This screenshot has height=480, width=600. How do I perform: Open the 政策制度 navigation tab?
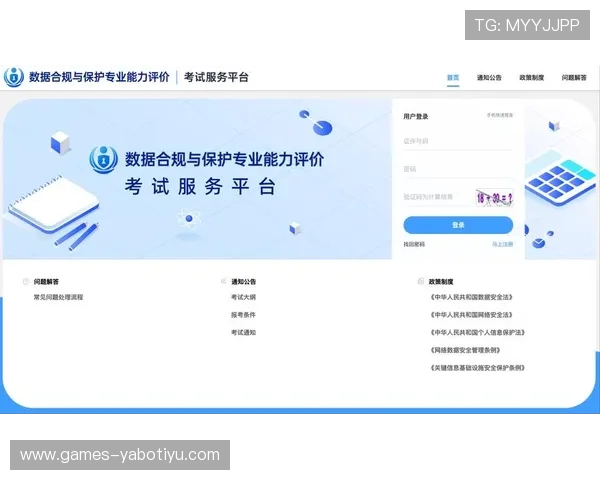point(532,78)
